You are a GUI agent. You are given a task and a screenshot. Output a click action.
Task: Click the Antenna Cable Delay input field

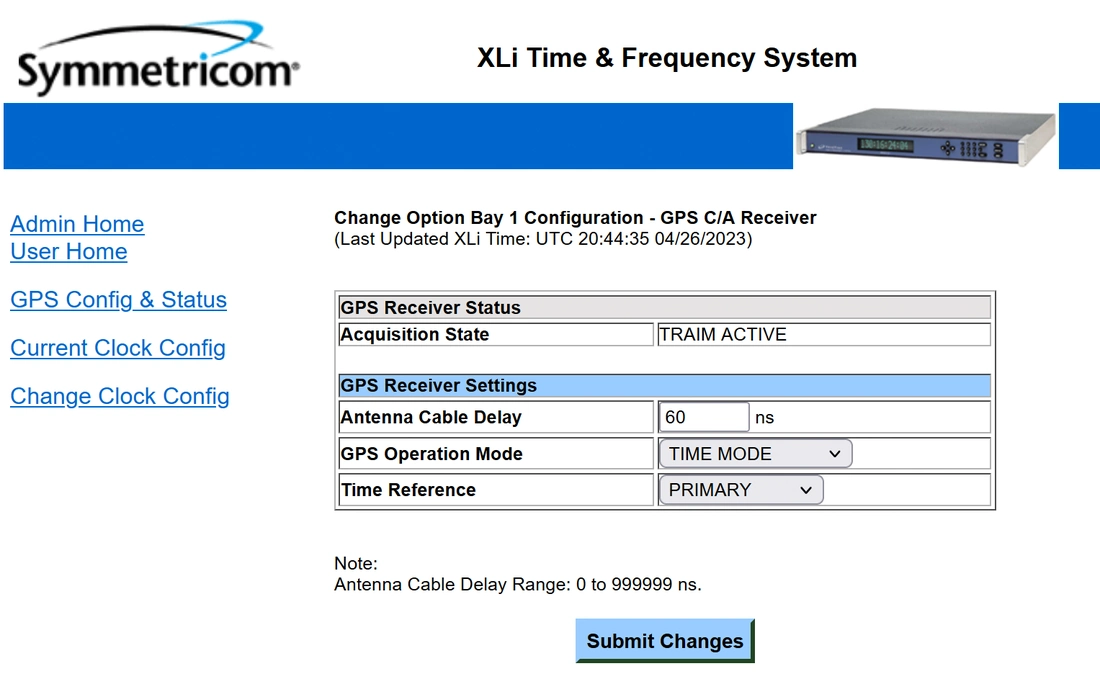click(x=704, y=417)
